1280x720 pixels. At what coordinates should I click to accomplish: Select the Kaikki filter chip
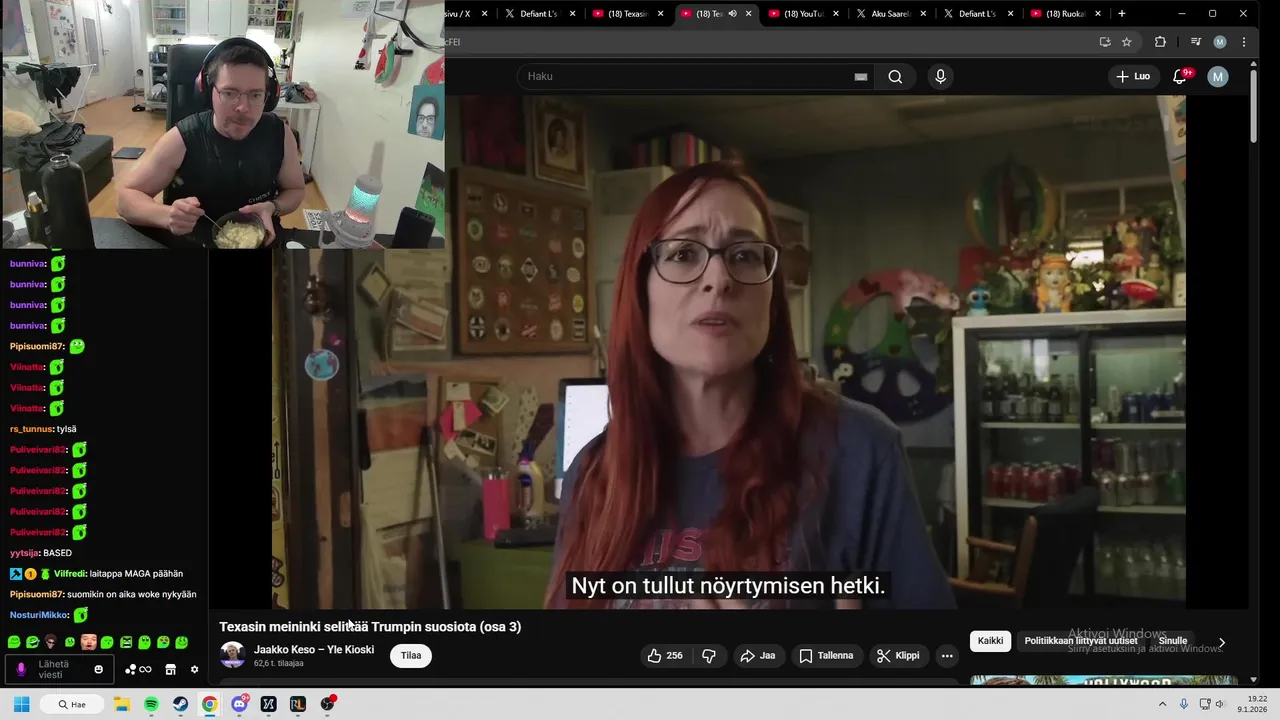coord(990,641)
